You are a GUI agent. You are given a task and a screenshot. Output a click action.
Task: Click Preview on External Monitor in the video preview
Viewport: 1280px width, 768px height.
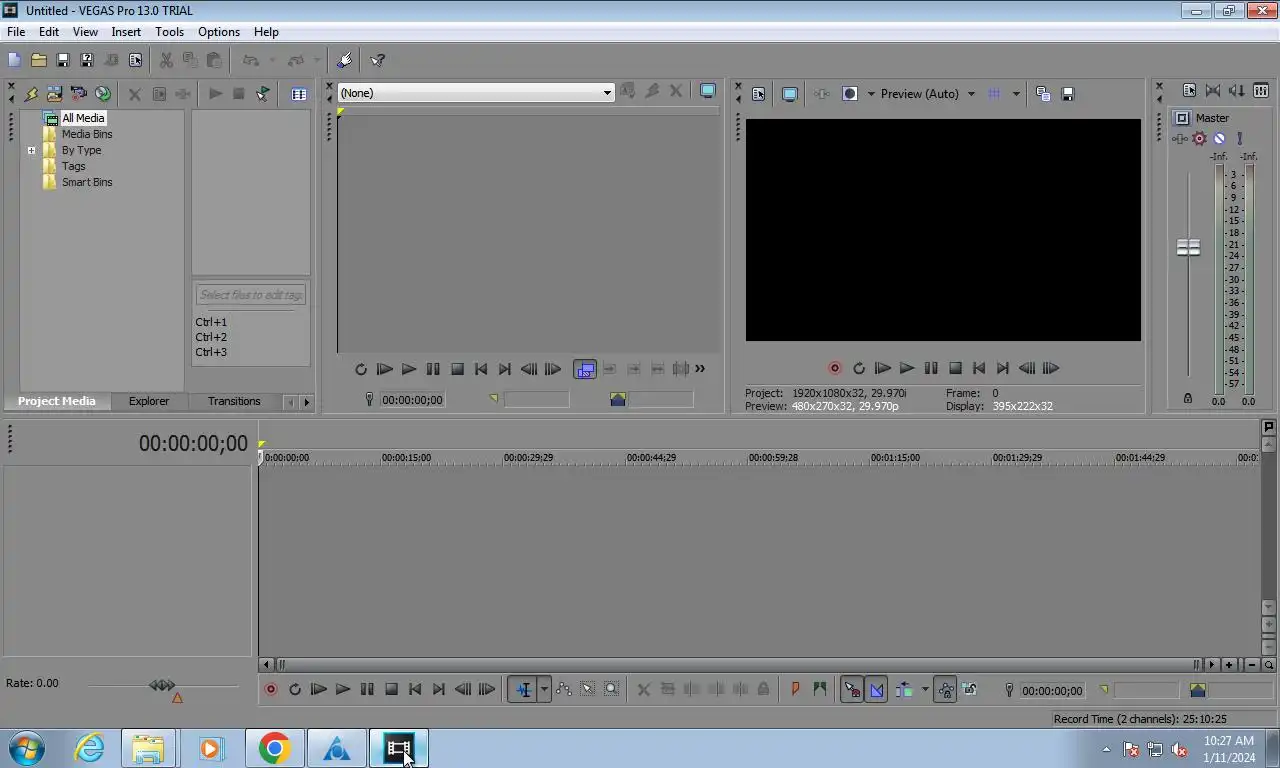coord(789,94)
